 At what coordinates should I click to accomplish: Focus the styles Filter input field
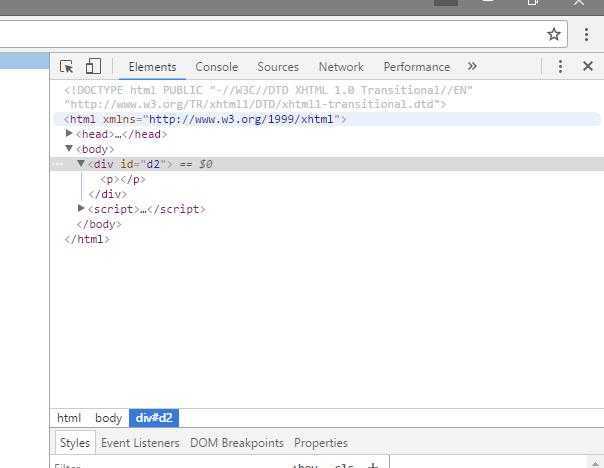(x=169, y=465)
